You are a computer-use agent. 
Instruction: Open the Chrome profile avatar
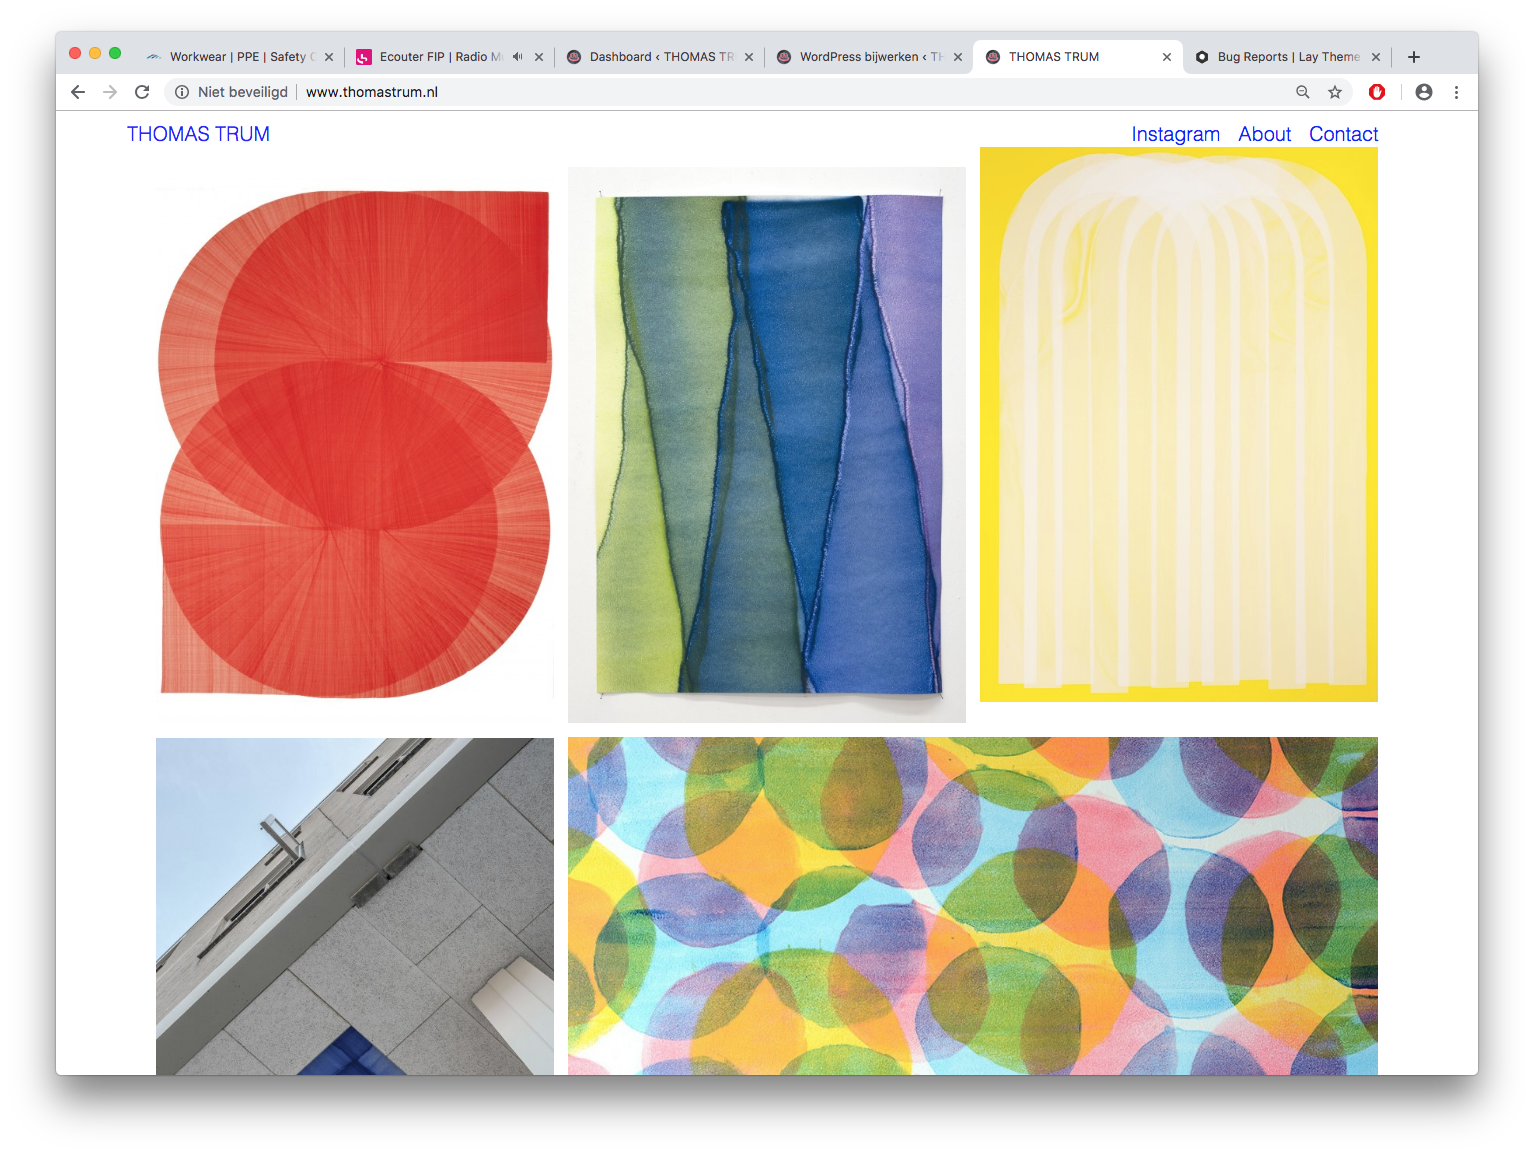pos(1424,92)
